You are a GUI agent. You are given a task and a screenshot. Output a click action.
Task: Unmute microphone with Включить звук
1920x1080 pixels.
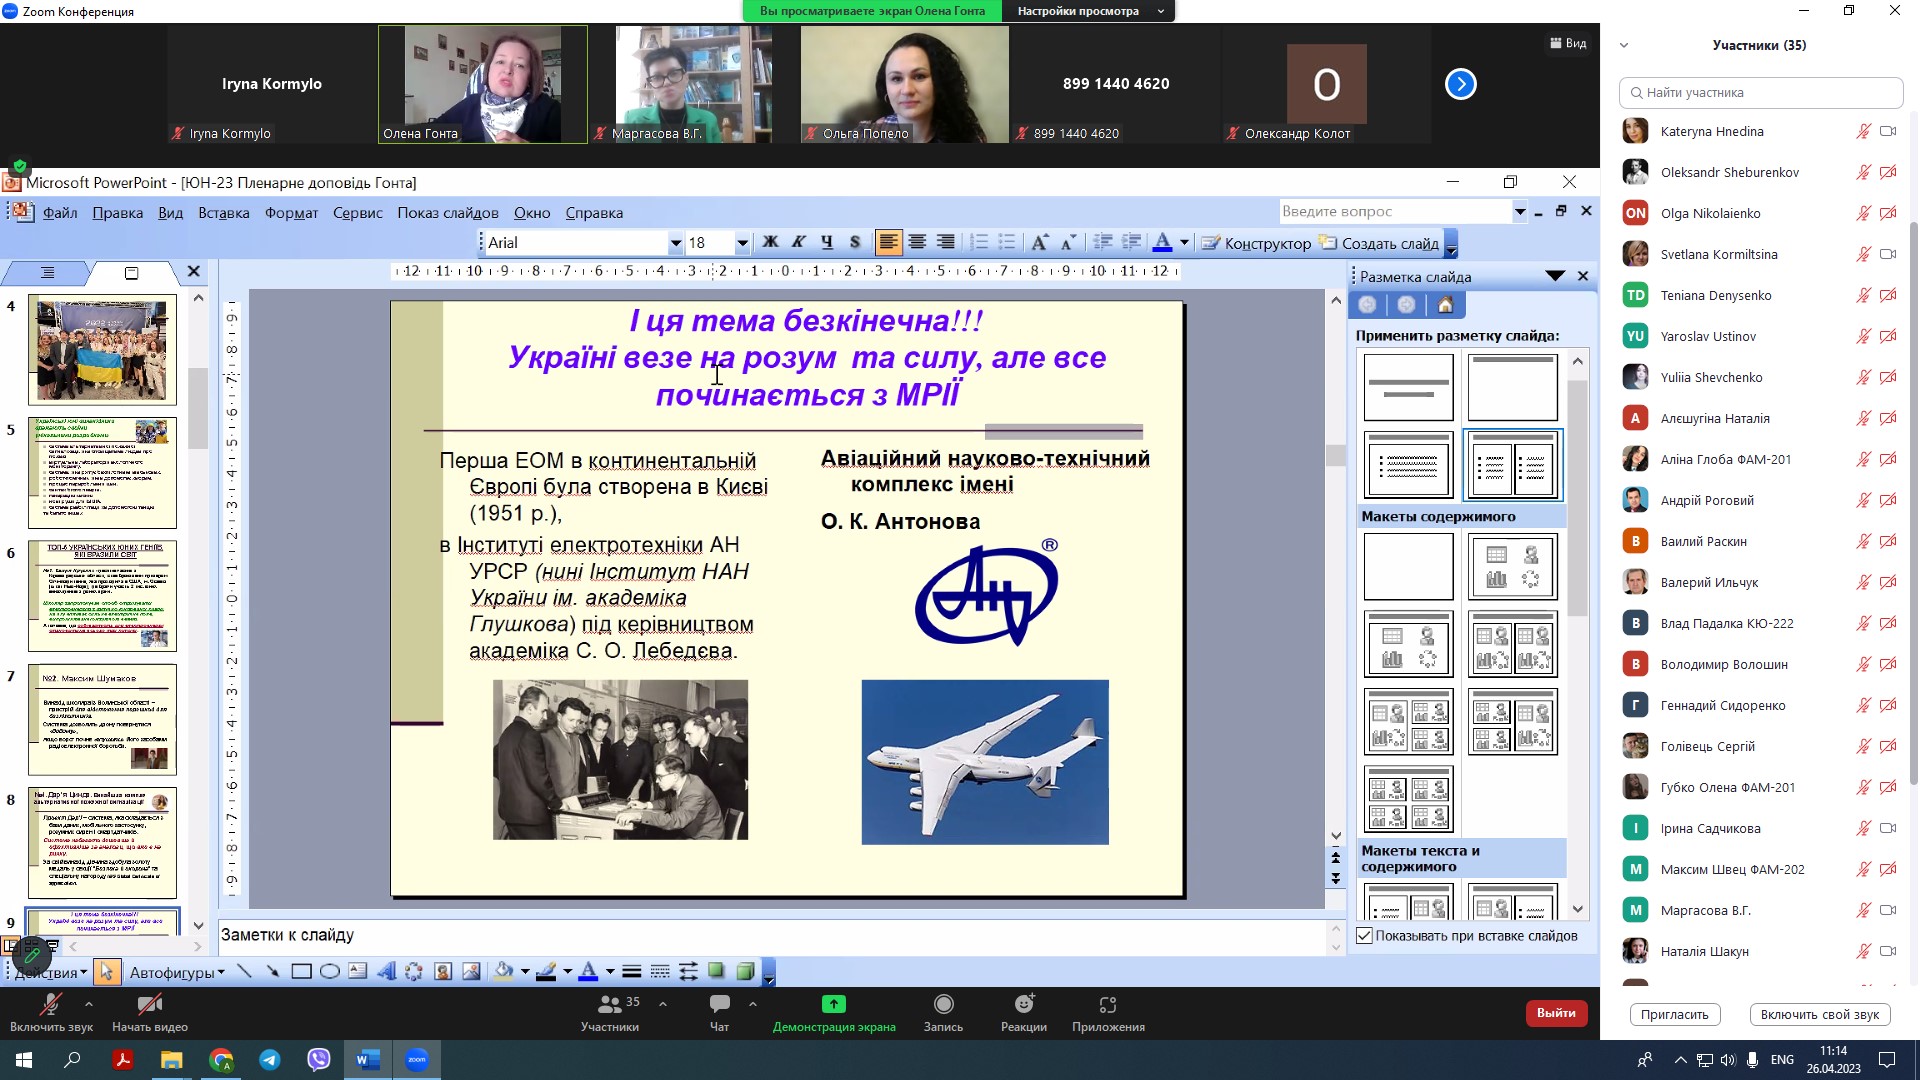pos(51,1012)
